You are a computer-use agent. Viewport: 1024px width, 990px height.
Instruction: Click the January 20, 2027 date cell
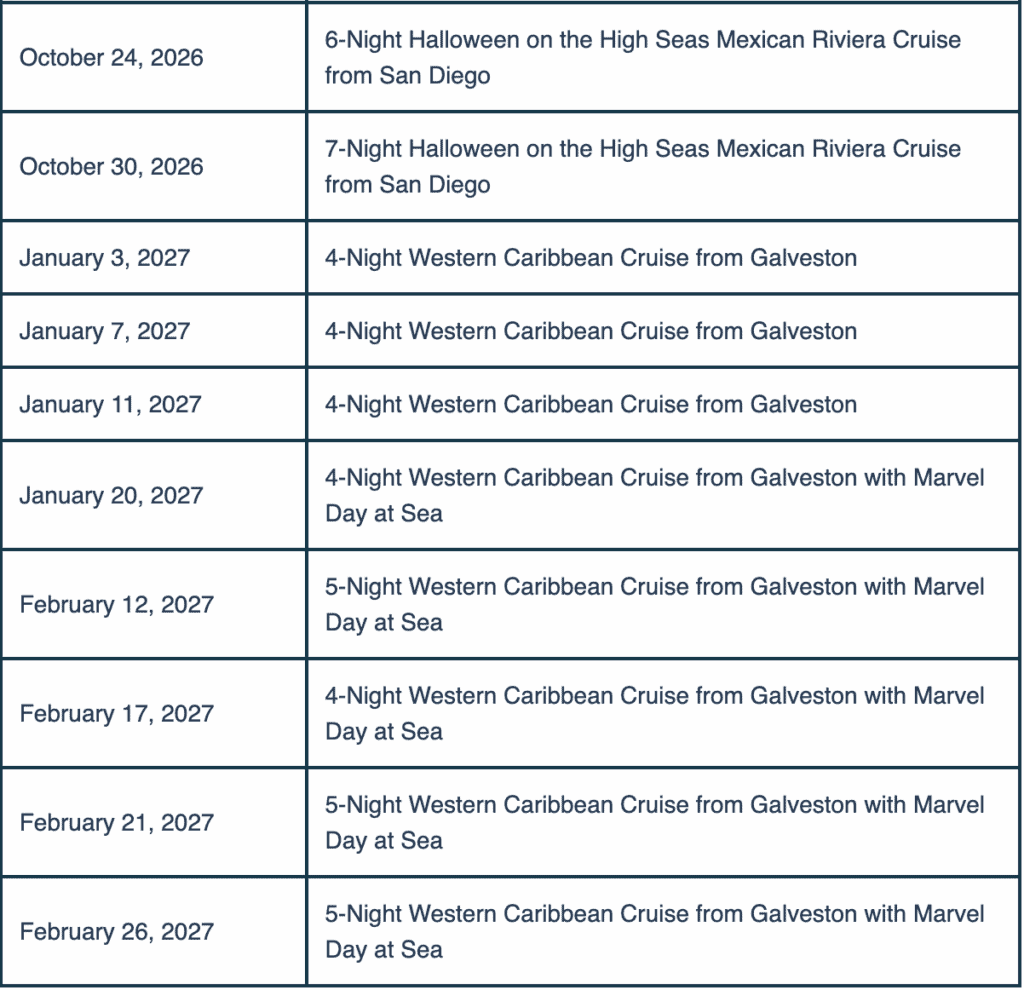click(110, 495)
